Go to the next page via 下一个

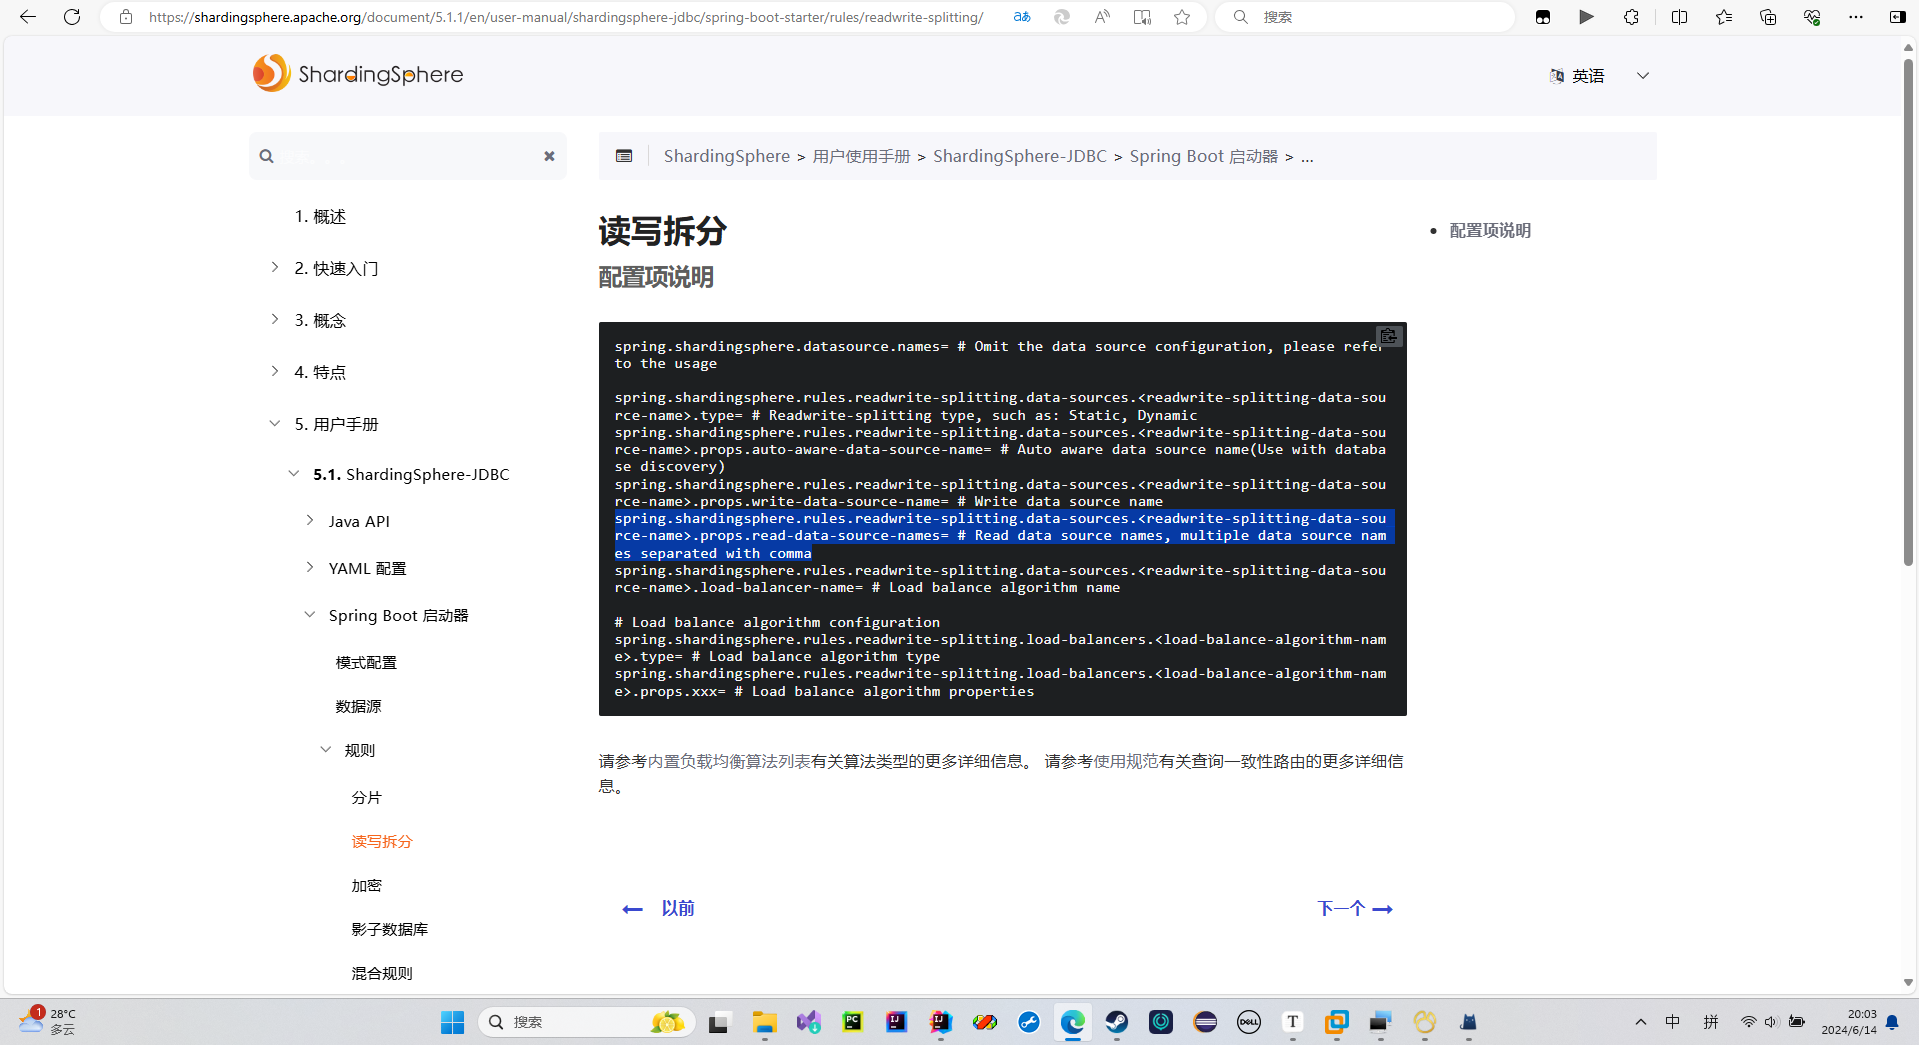point(1355,908)
